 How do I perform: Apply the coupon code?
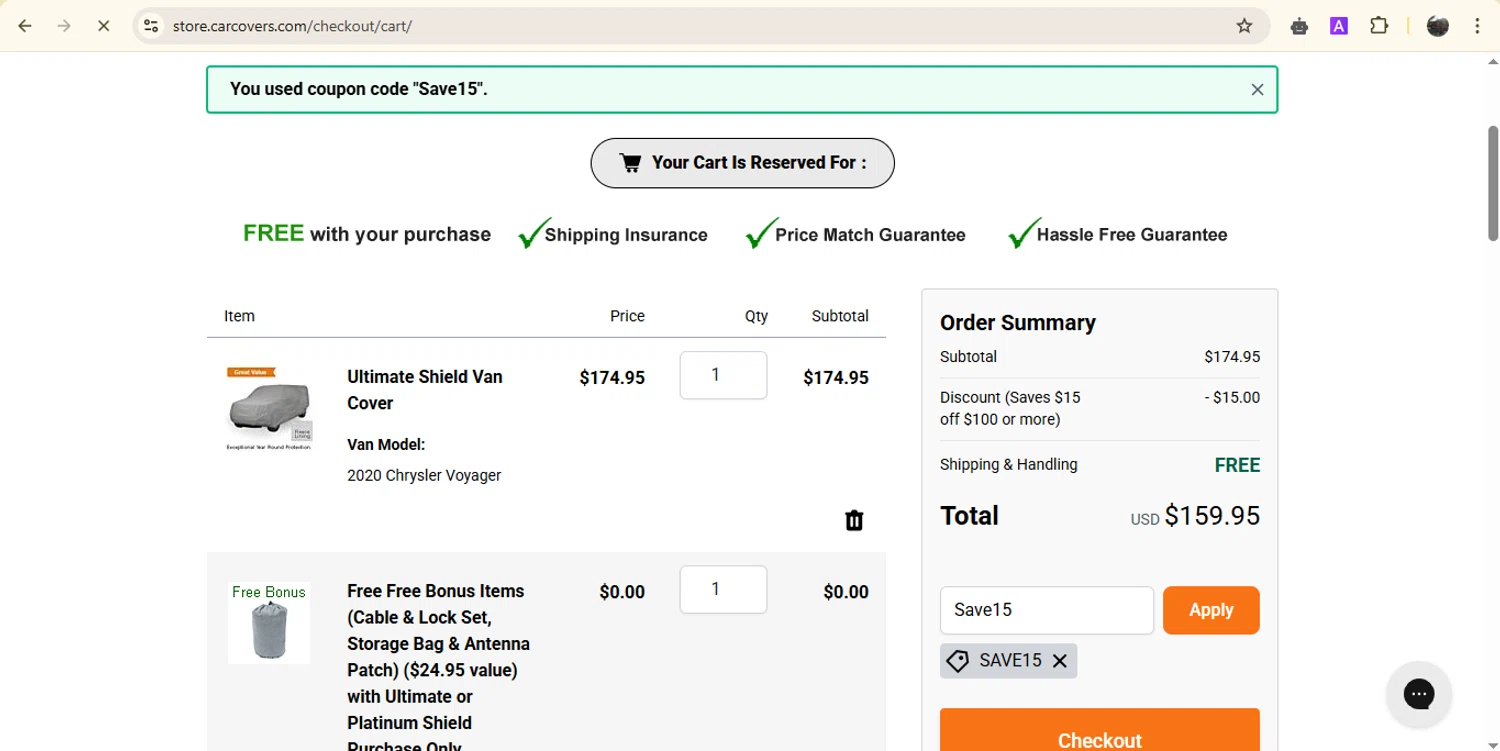pyautogui.click(x=1211, y=610)
